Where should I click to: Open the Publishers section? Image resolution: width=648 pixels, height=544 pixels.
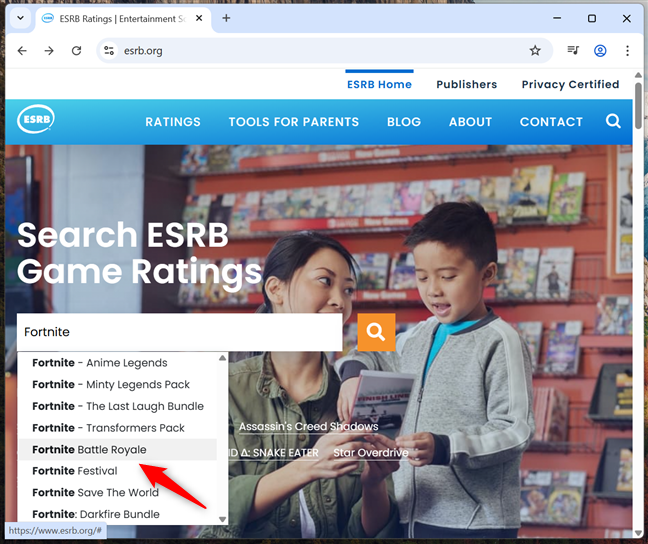coord(467,84)
